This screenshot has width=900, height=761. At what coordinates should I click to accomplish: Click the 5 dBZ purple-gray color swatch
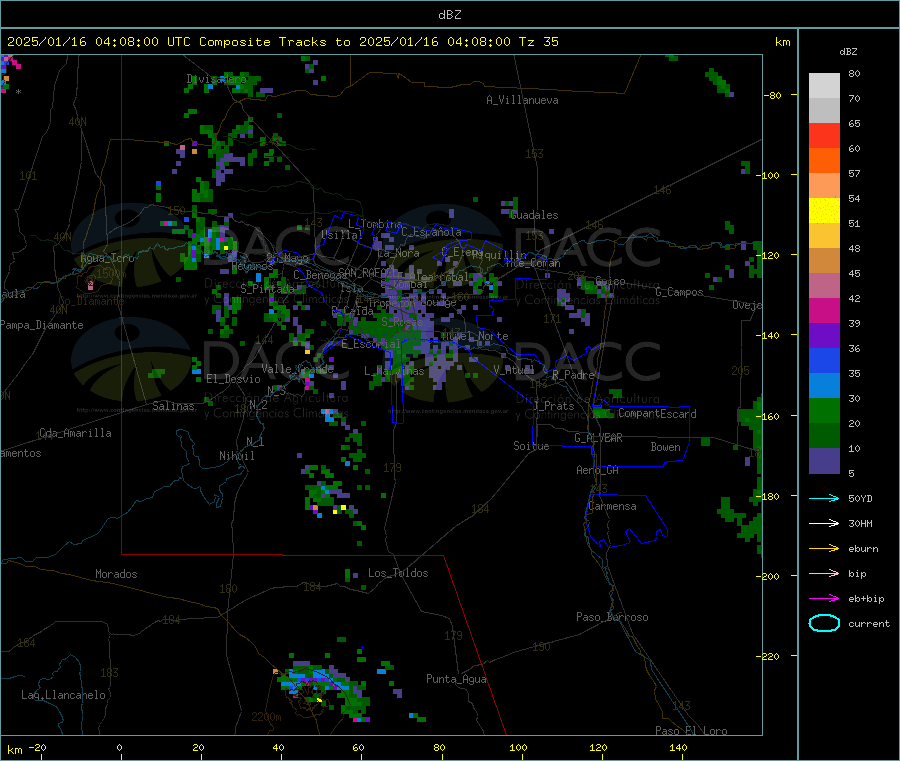point(824,460)
